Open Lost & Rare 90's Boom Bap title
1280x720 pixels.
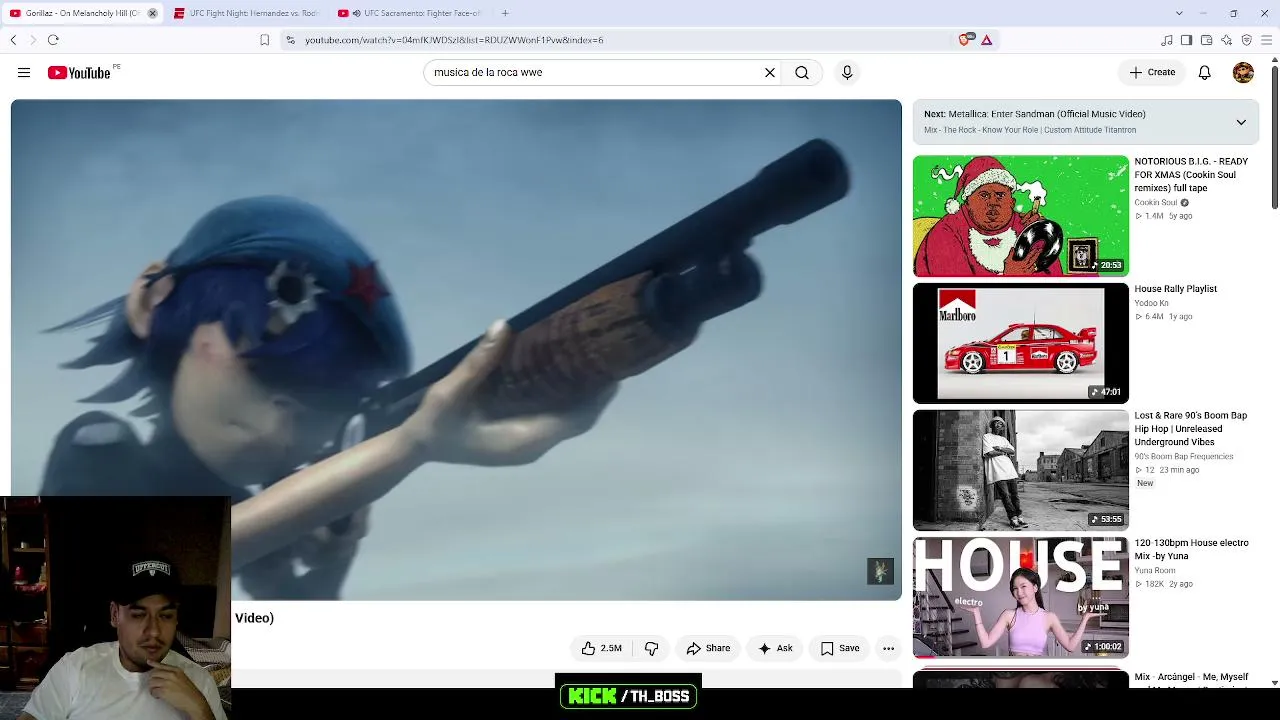(x=1190, y=428)
